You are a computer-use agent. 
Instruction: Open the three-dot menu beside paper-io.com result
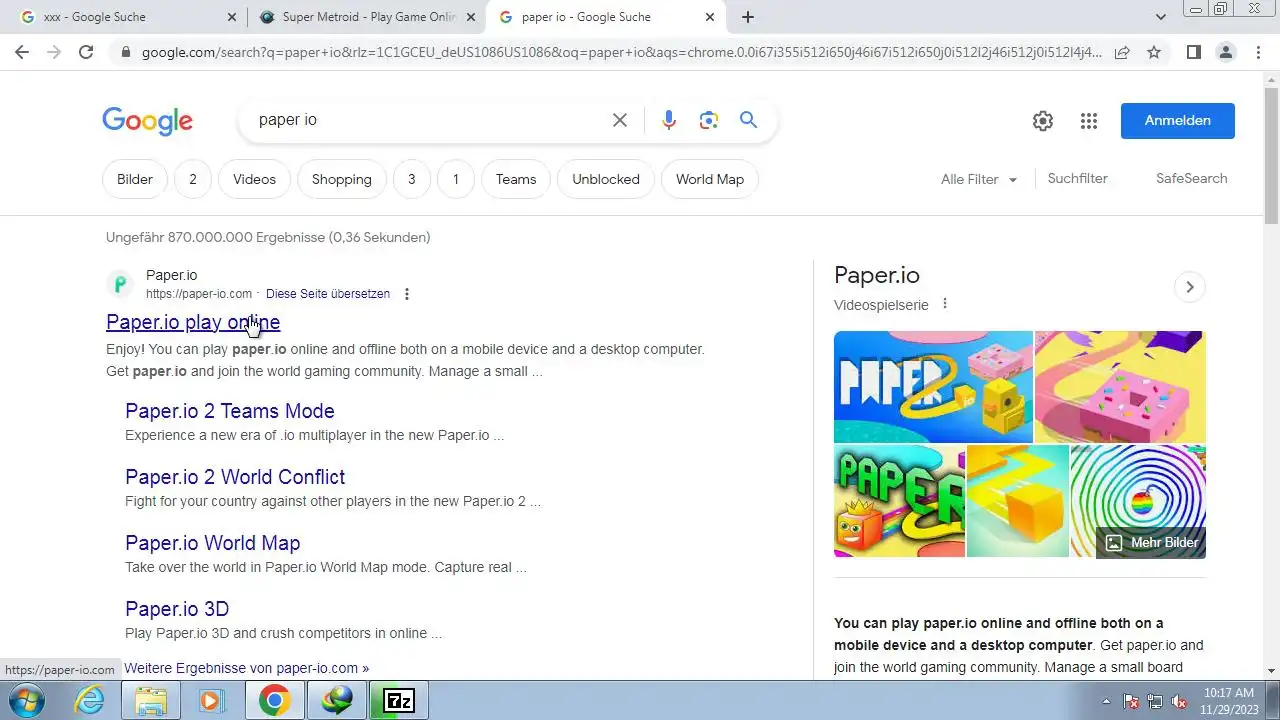point(406,294)
